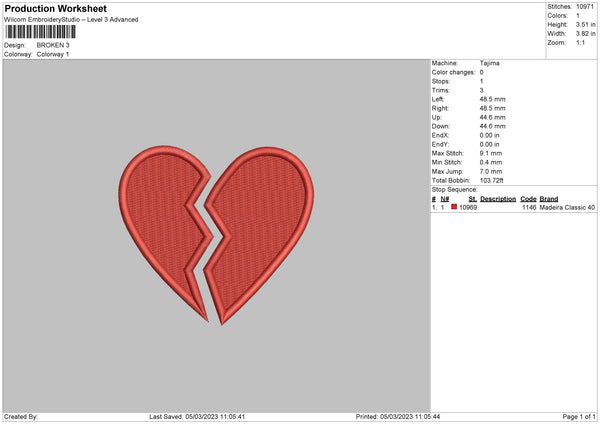Click the 'Left:' value '48.5 mm'
The height and width of the screenshot is (424, 600).
click(492, 99)
